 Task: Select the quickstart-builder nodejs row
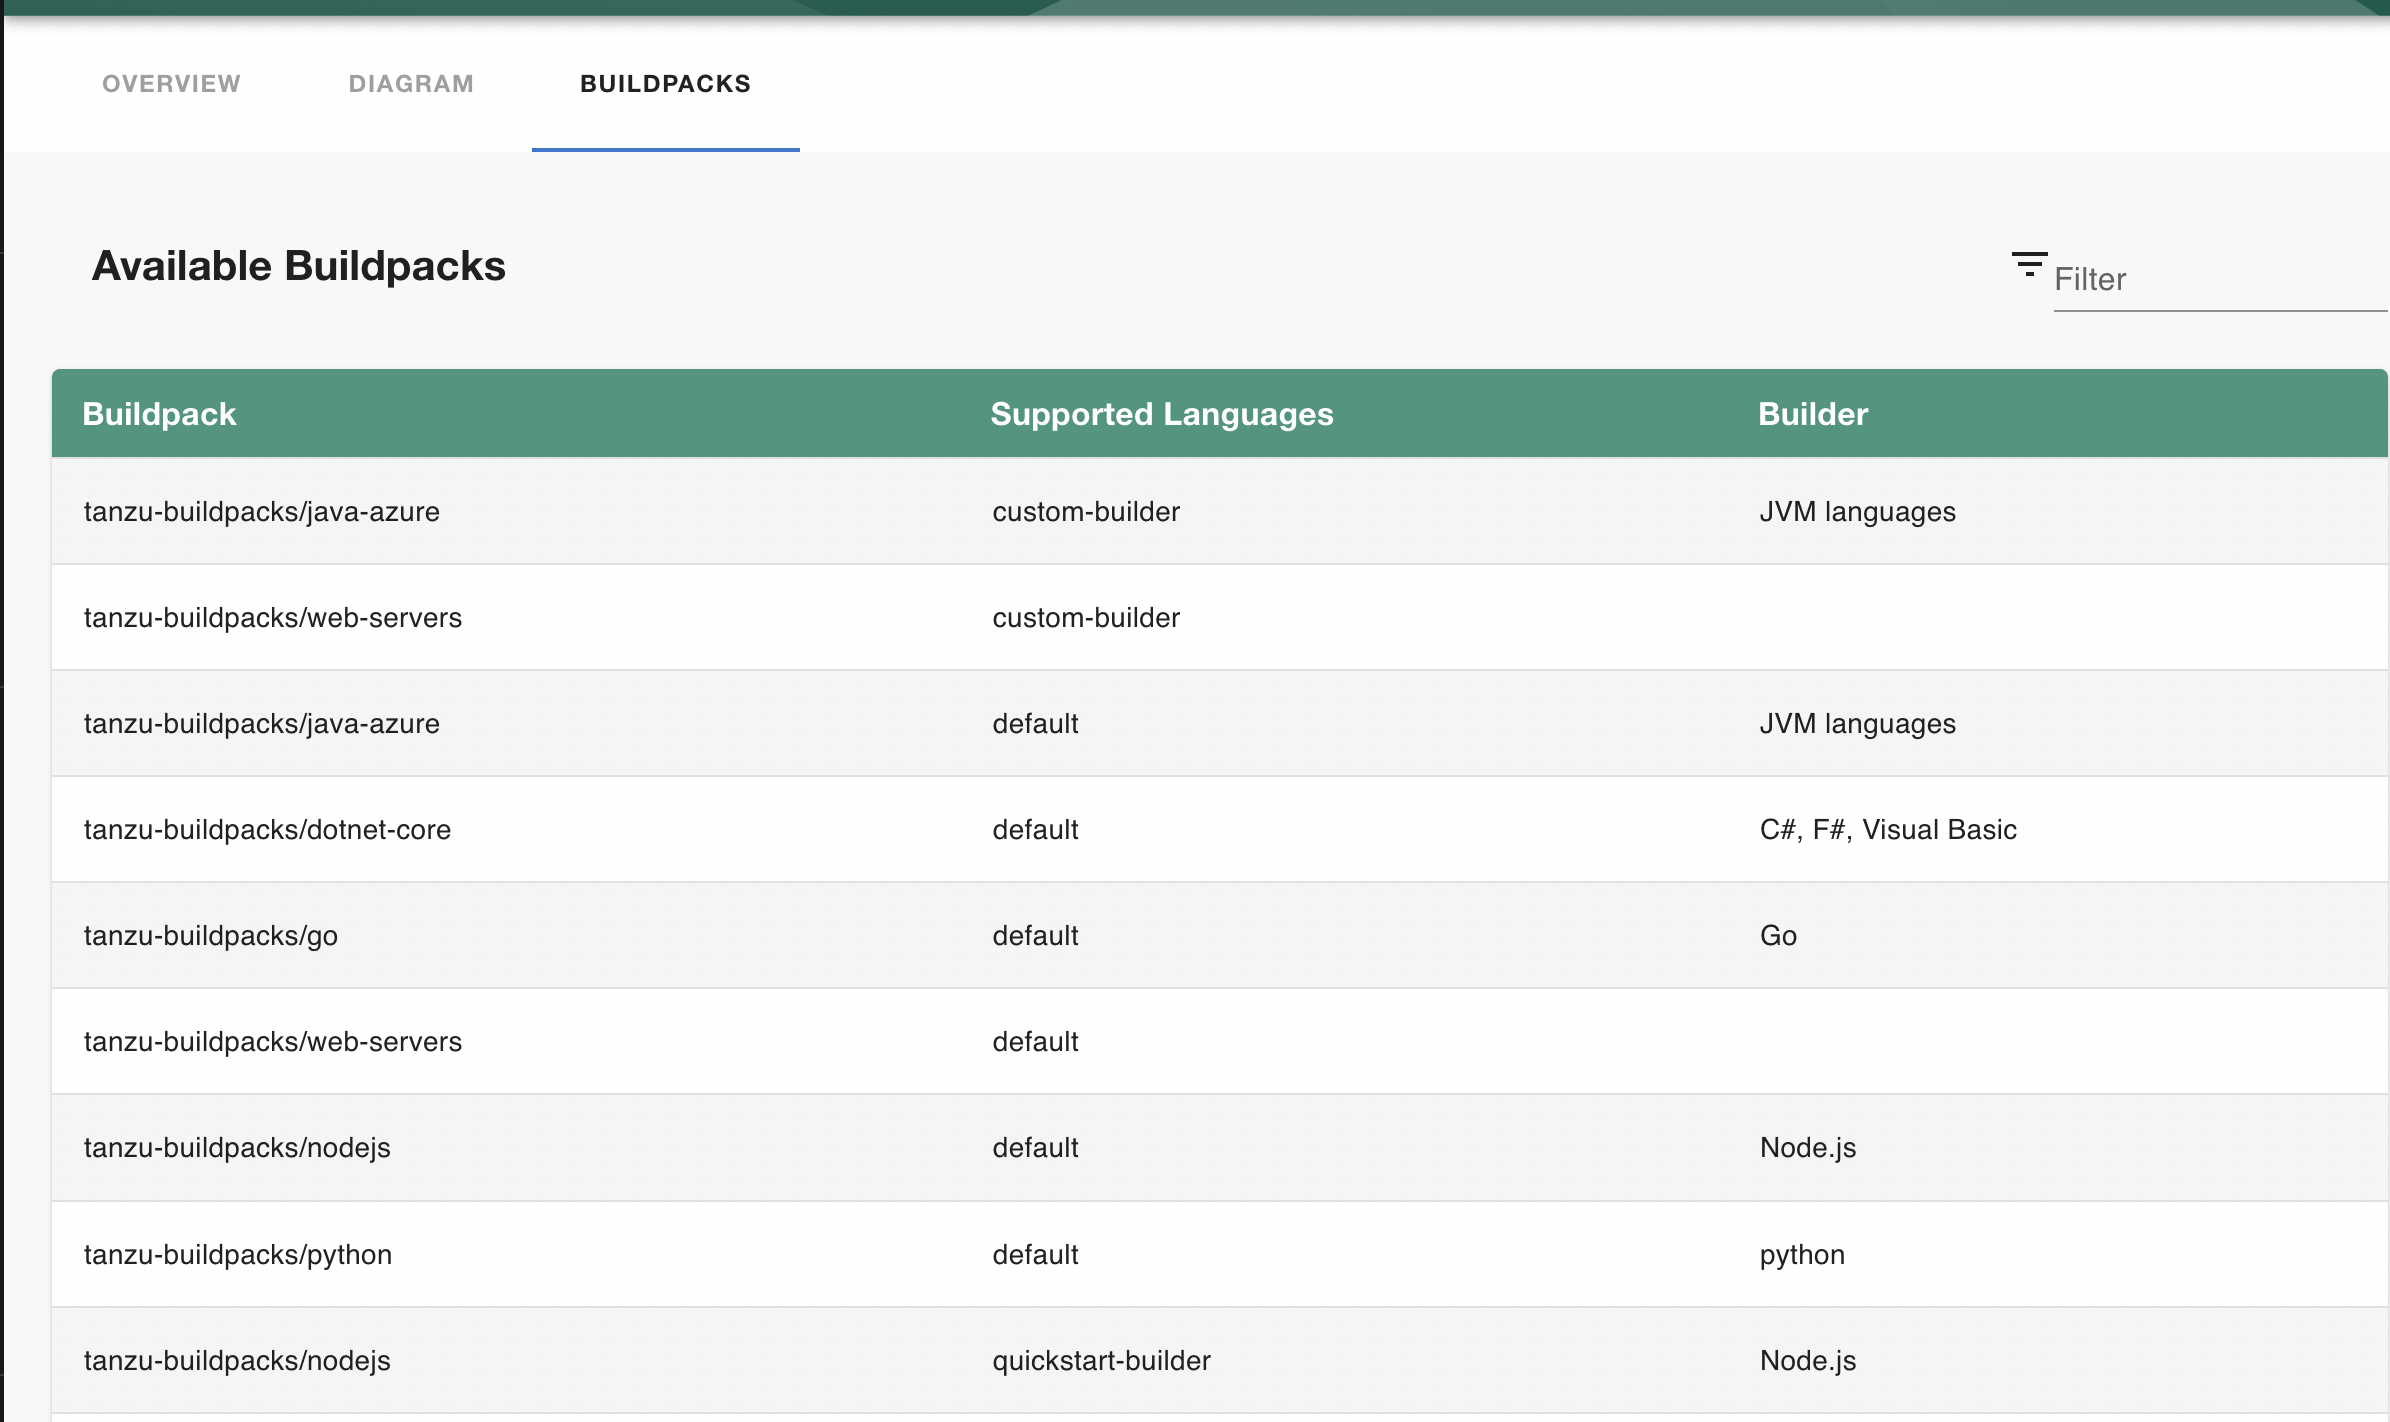pos(237,1361)
